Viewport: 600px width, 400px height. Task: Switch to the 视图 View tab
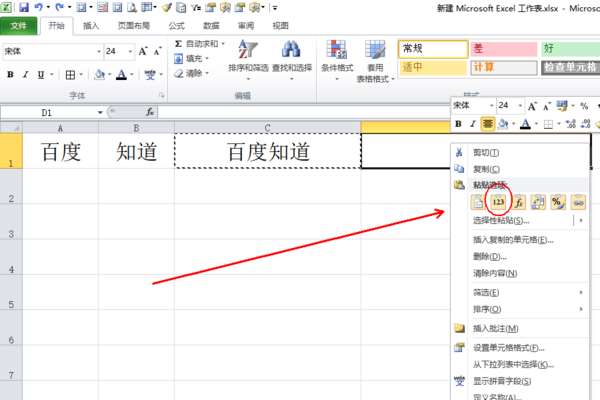(280, 26)
